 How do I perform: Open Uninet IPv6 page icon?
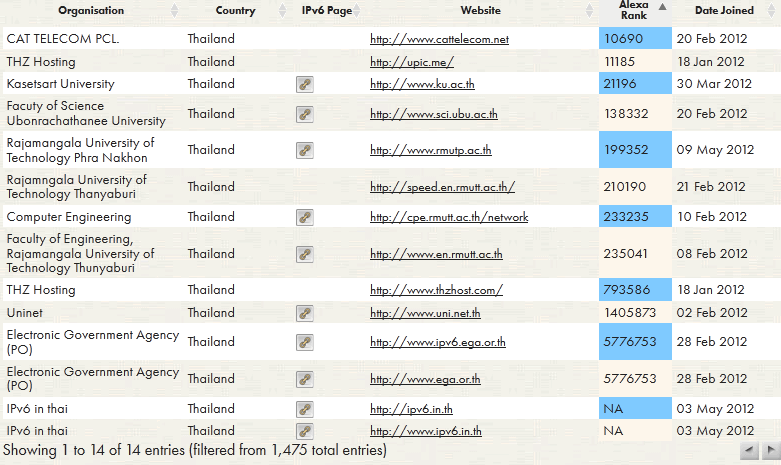305,313
